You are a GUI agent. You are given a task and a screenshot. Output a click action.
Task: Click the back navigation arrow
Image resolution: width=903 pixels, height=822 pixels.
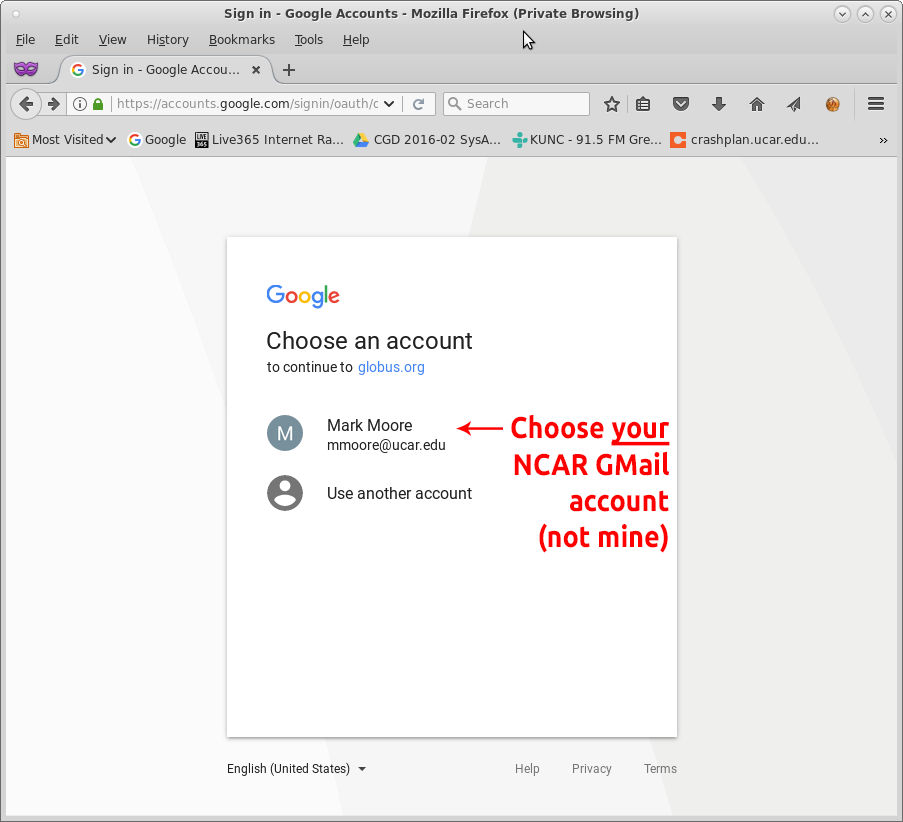point(26,104)
